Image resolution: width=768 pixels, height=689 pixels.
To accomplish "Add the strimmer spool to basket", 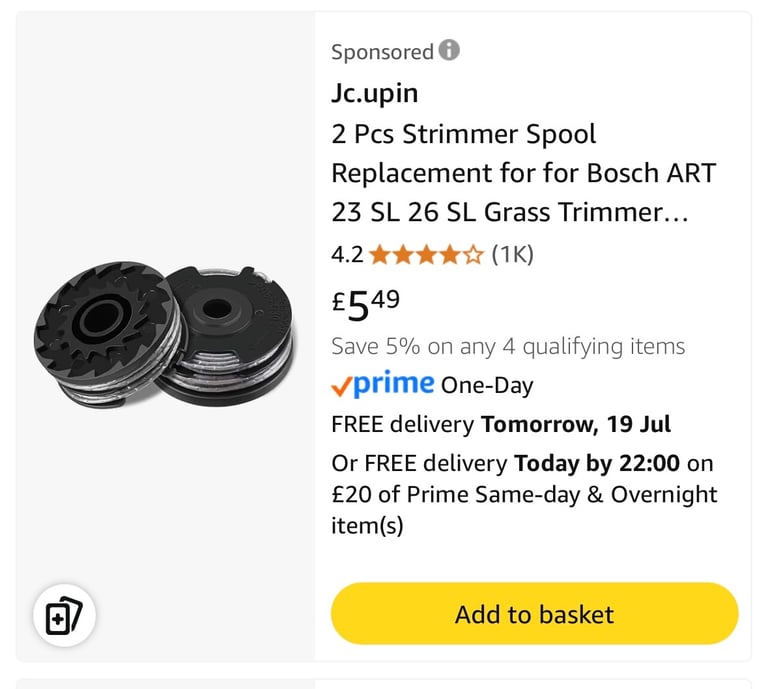I will [534, 614].
